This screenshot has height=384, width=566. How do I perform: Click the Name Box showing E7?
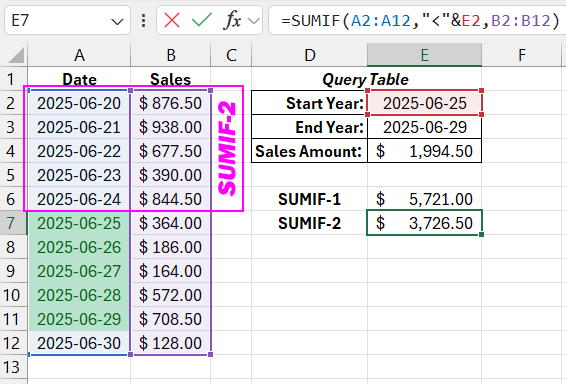point(67,20)
